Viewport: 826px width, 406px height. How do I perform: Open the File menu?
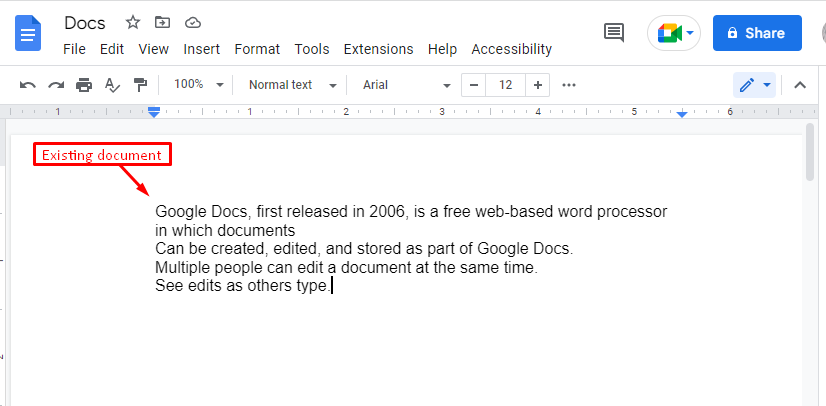tap(74, 49)
